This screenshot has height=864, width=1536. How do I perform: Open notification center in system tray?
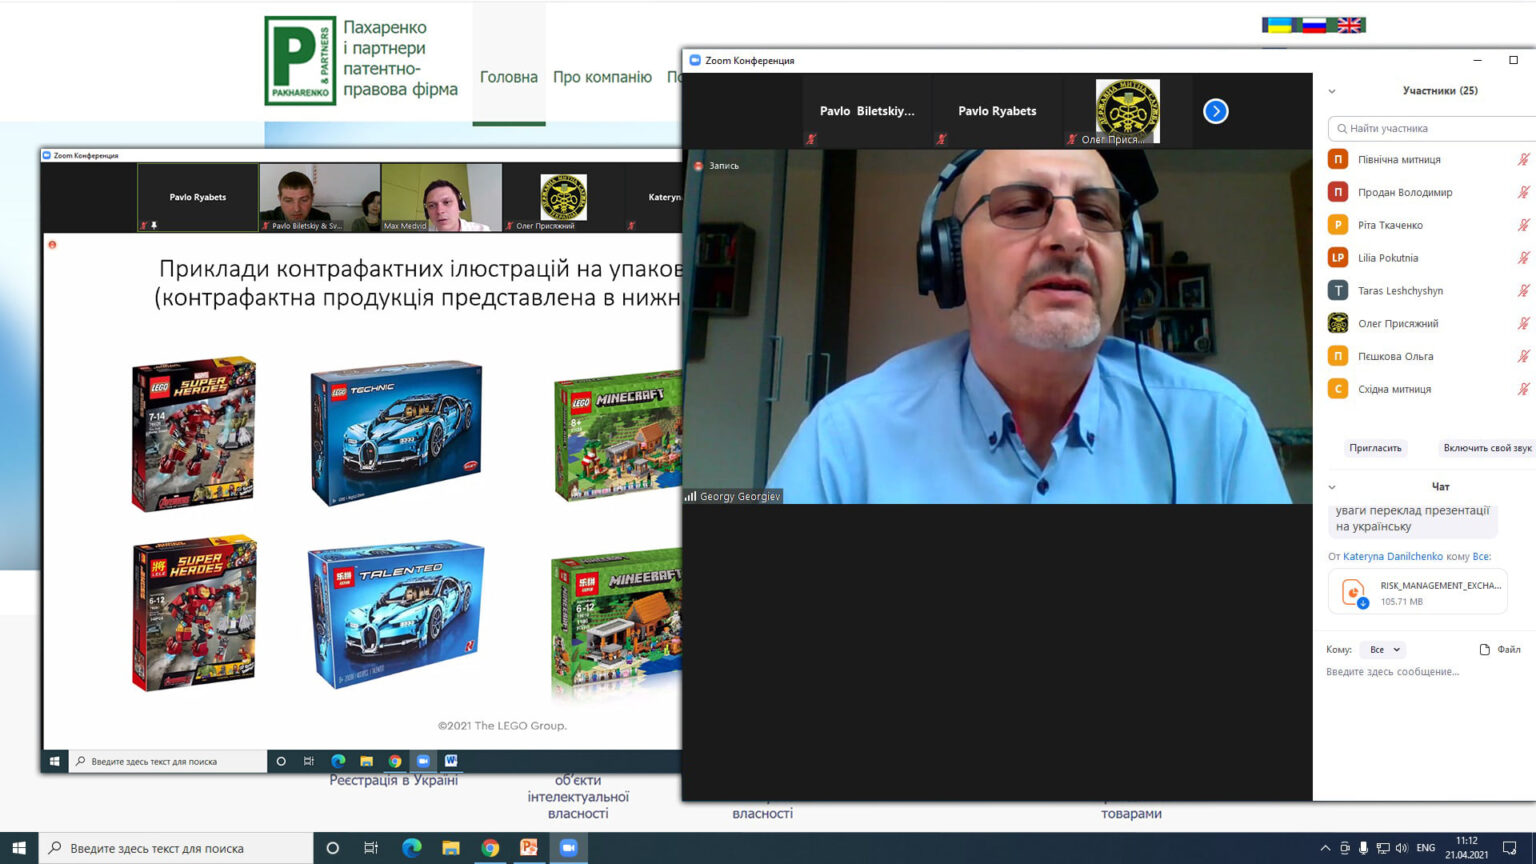[1510, 848]
